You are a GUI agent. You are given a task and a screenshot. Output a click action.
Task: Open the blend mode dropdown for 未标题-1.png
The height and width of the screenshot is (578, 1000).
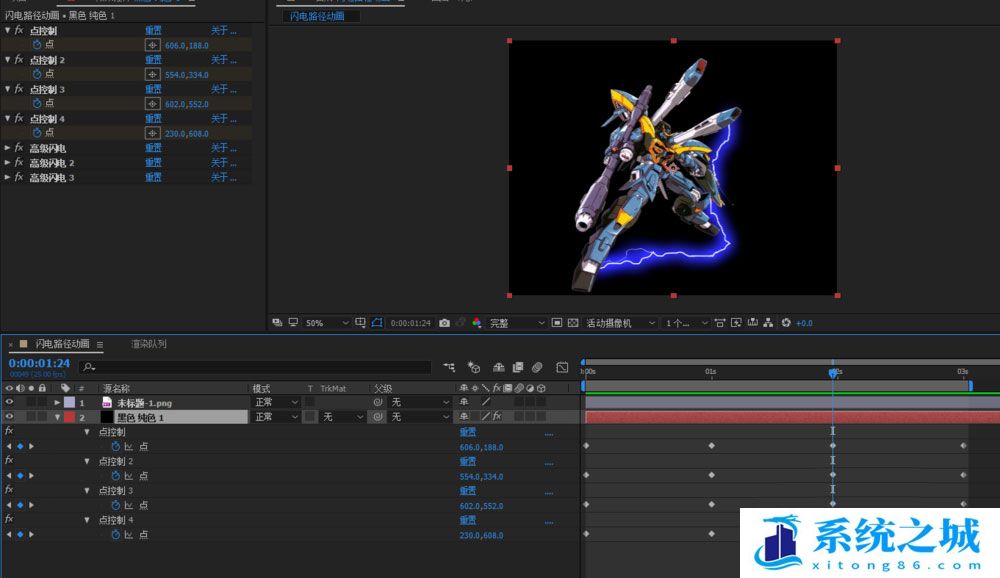point(277,402)
